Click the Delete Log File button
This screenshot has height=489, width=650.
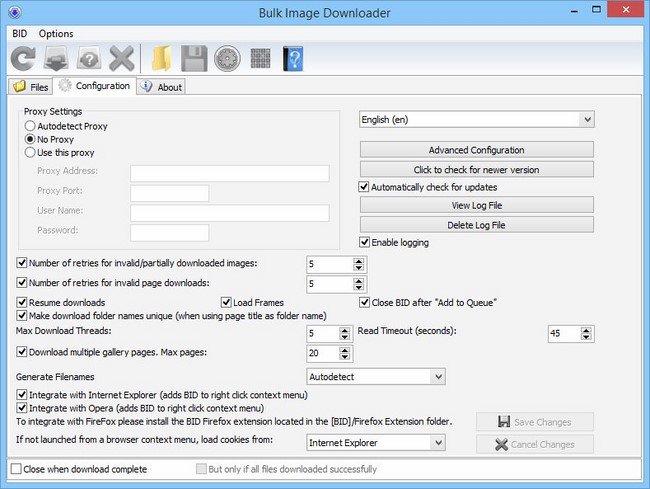477,225
